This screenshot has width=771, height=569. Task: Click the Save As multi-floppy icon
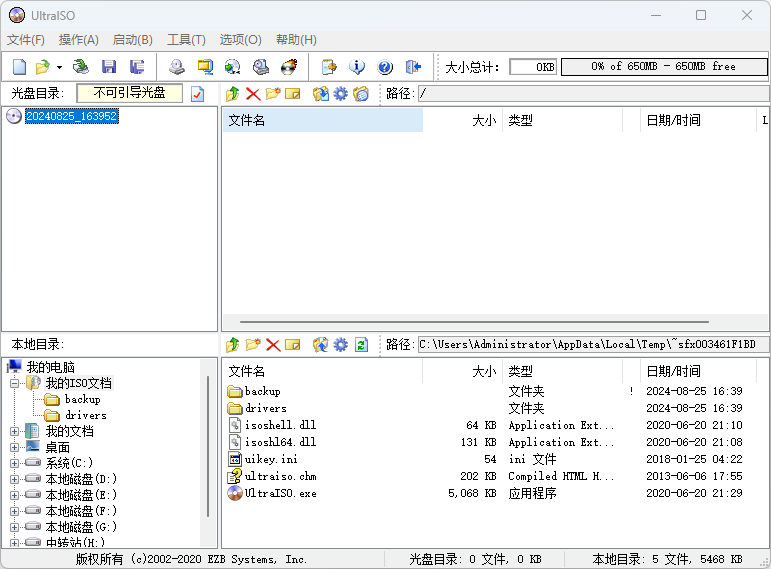coord(137,66)
